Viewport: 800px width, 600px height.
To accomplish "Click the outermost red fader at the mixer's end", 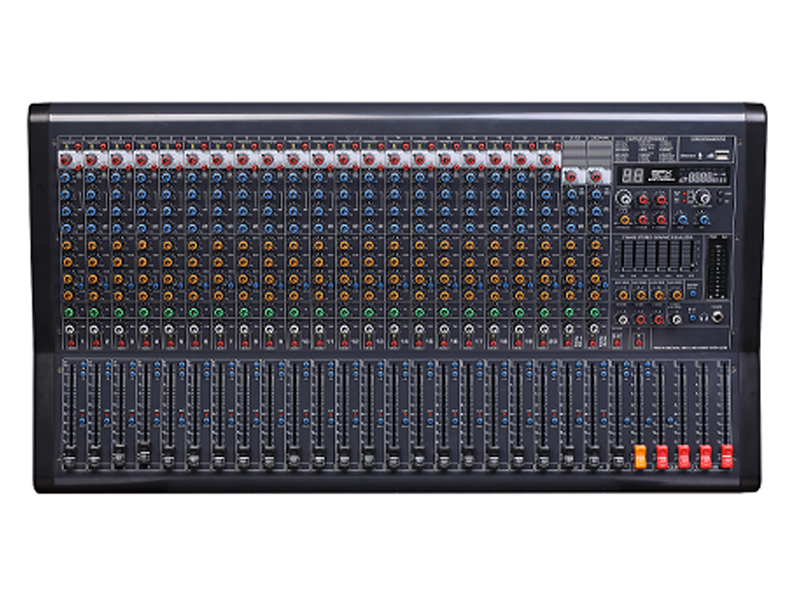I will [727, 456].
